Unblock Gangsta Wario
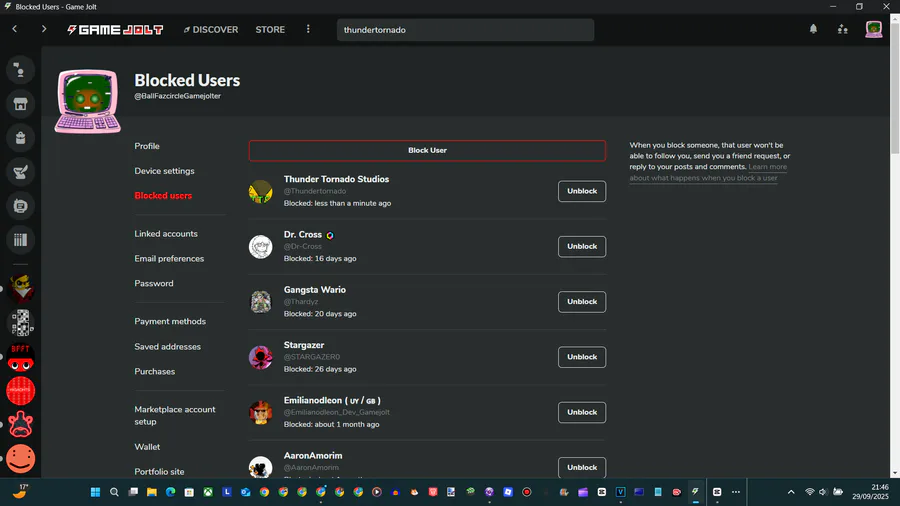900x506 pixels. (x=581, y=302)
